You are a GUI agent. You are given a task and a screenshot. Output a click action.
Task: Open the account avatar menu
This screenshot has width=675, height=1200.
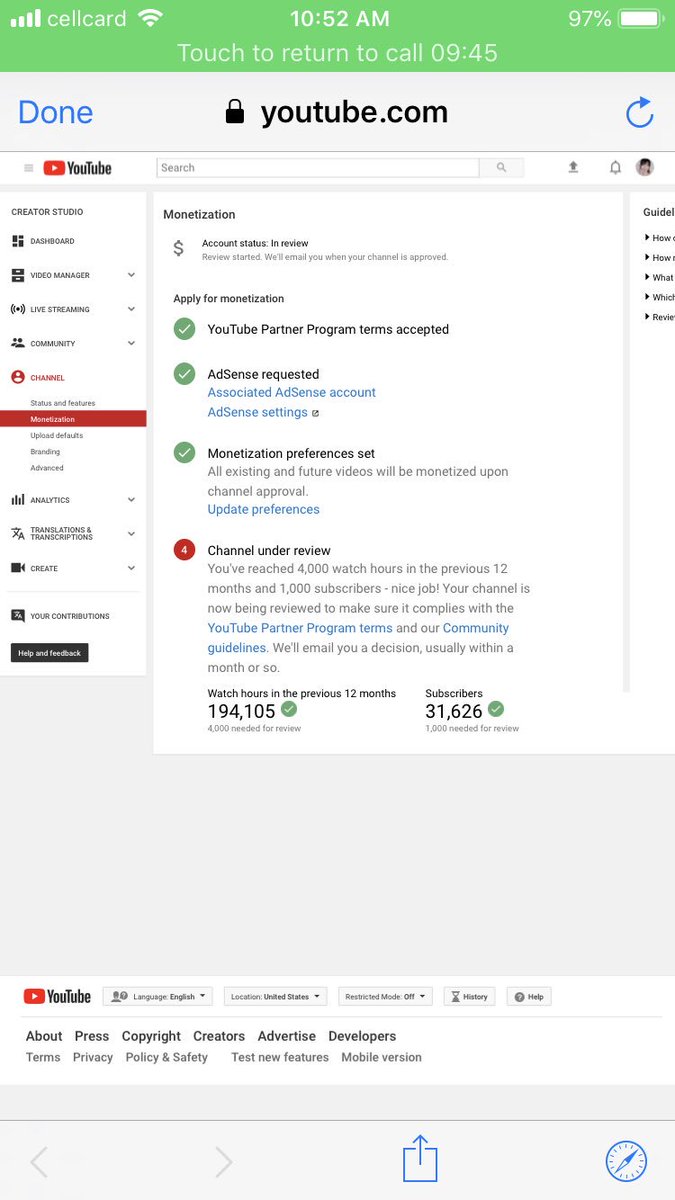645,167
